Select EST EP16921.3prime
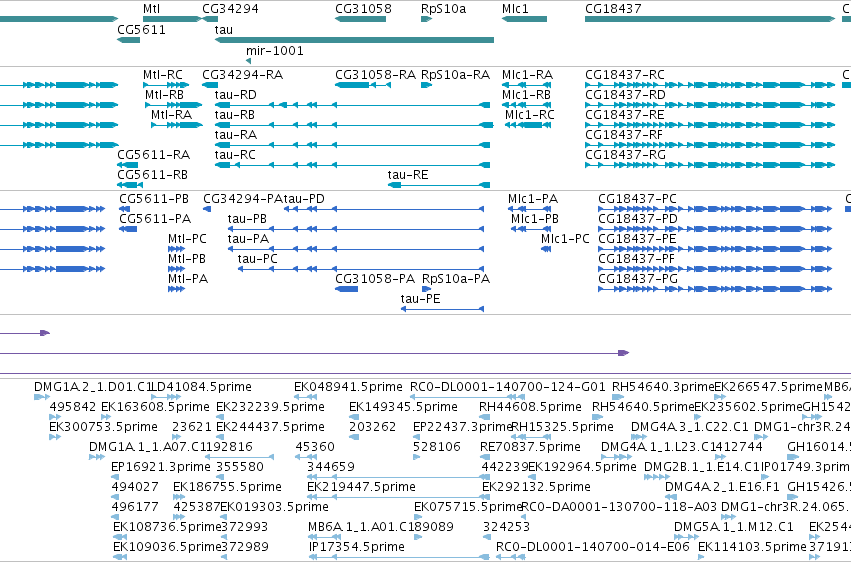Viewport: 851px width, 562px height. 161,467
